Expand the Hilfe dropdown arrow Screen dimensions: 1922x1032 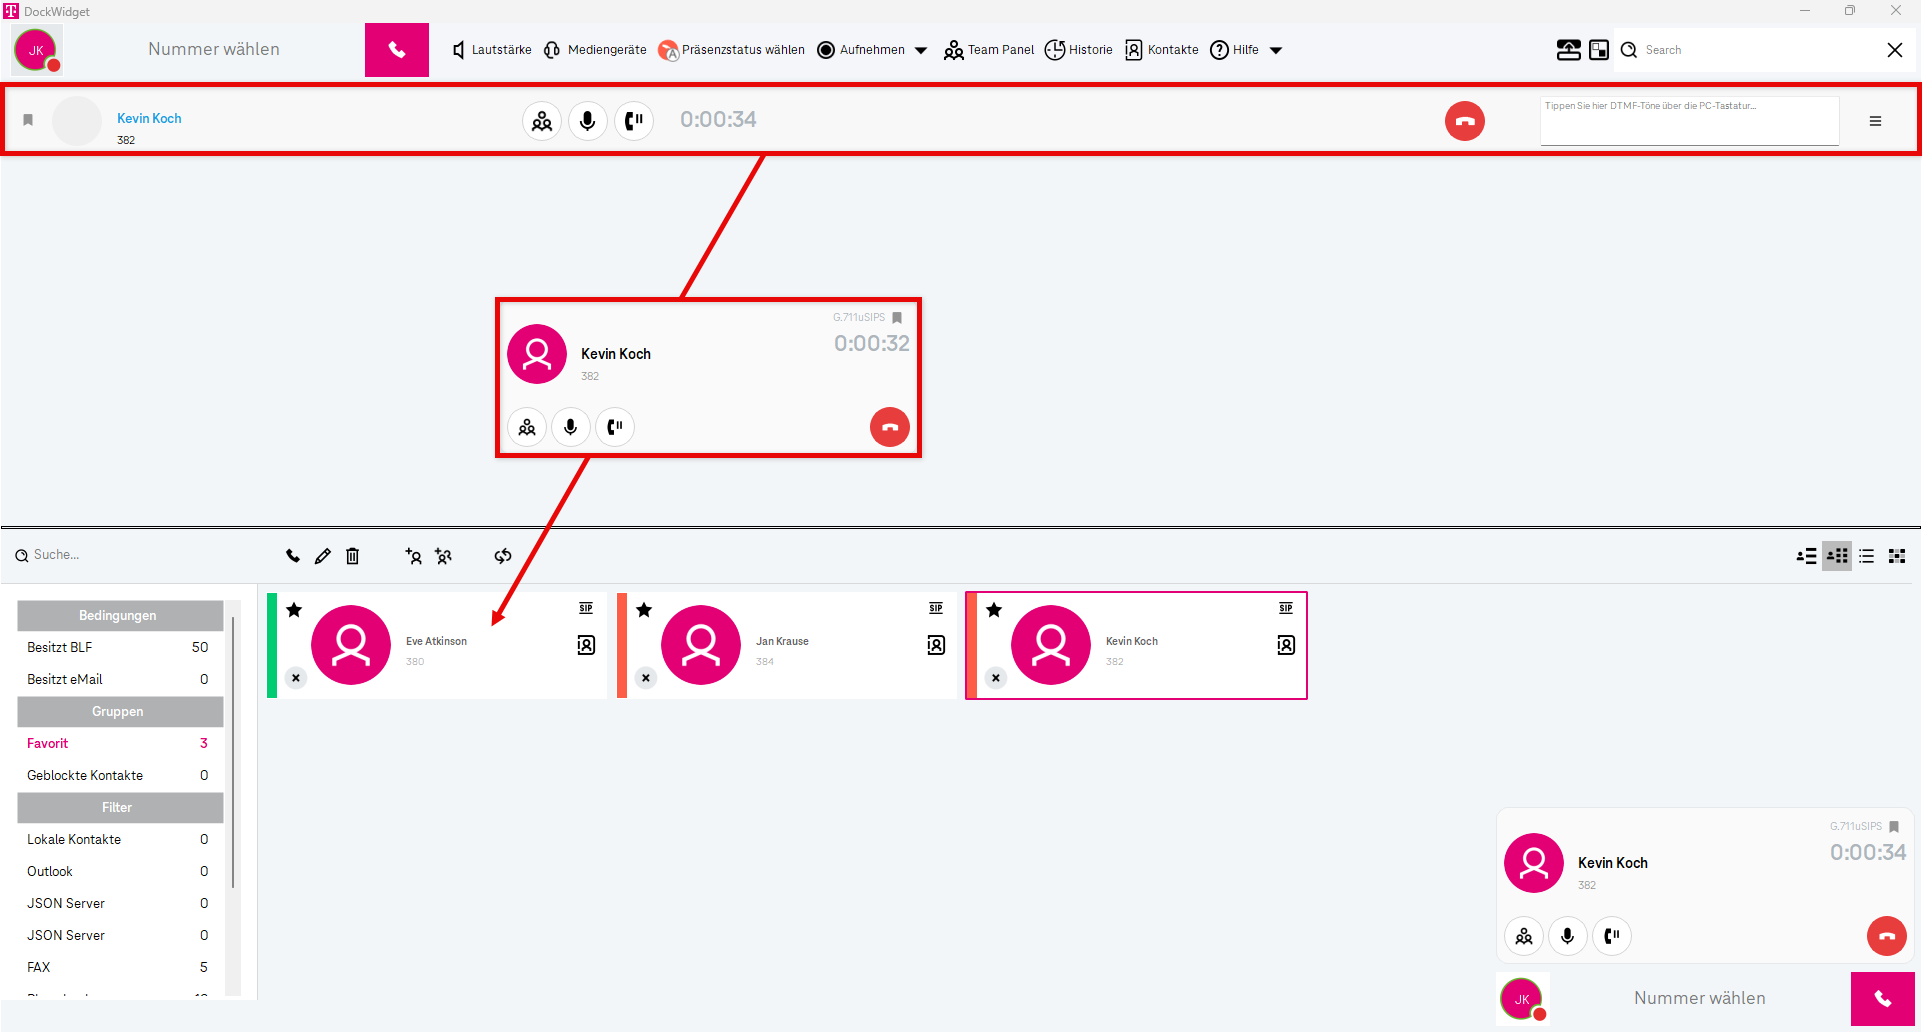pos(1276,51)
